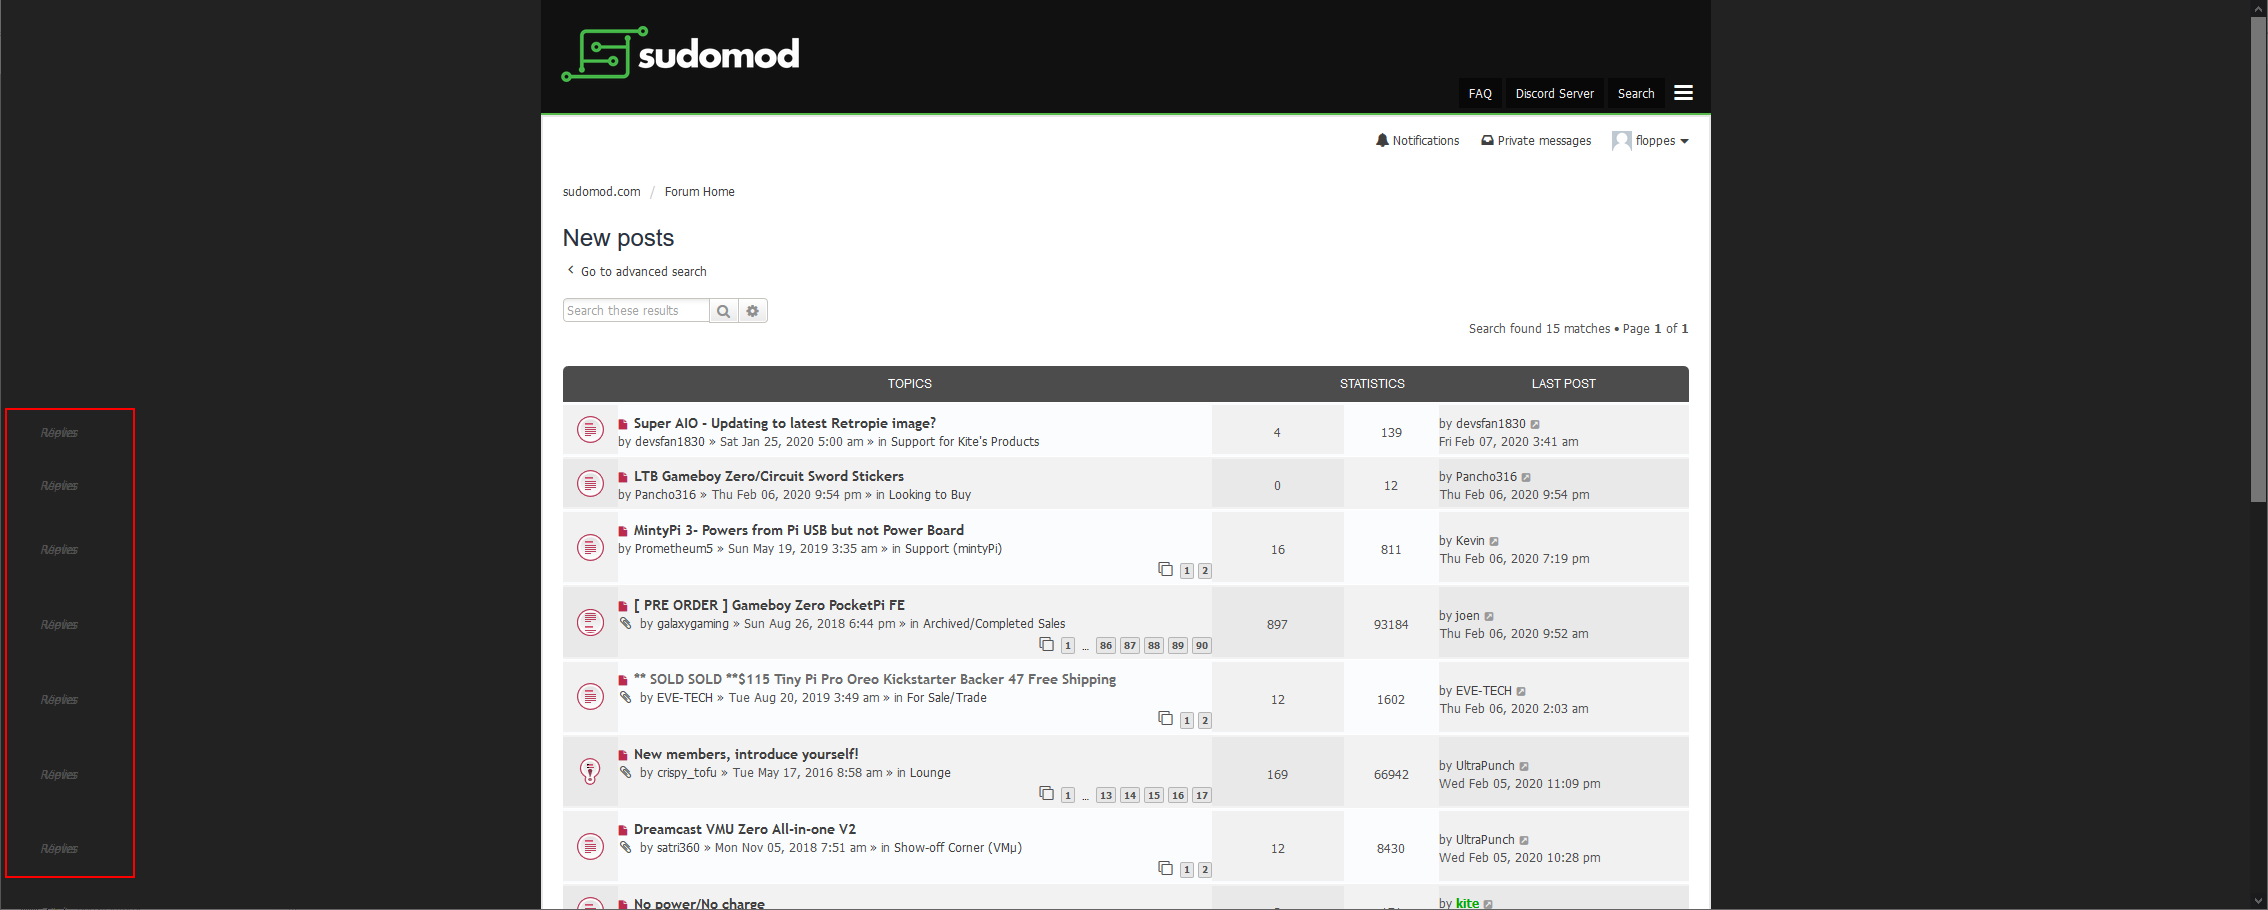Viewport: 2268px width, 910px height.
Task: Open topic MintyPi 3 Powers from Pi USB
Action: pyautogui.click(x=799, y=530)
